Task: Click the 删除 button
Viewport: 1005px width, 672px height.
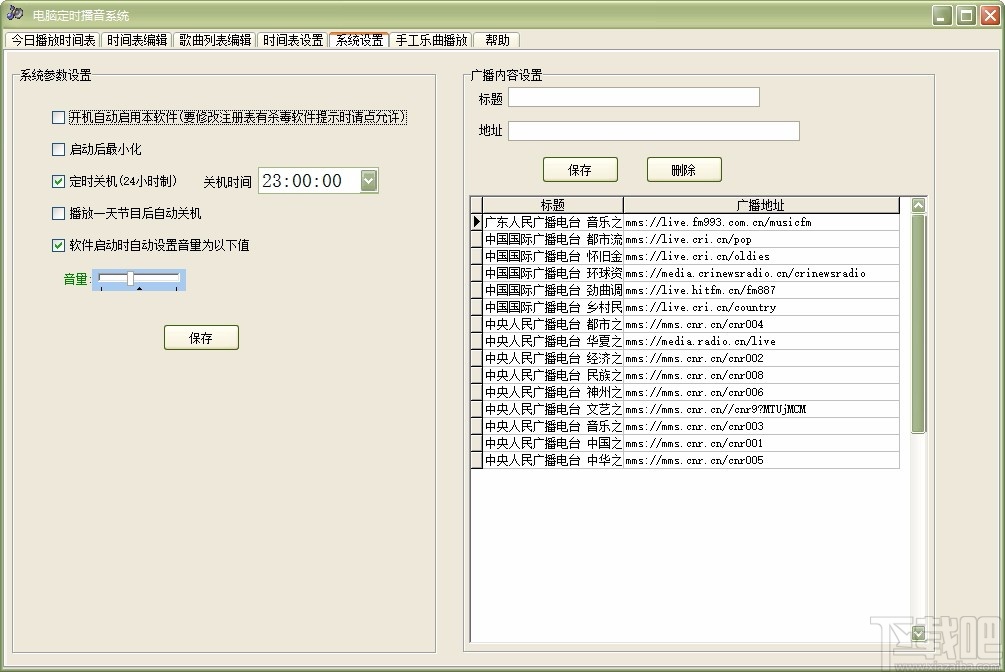Action: pyautogui.click(x=684, y=169)
